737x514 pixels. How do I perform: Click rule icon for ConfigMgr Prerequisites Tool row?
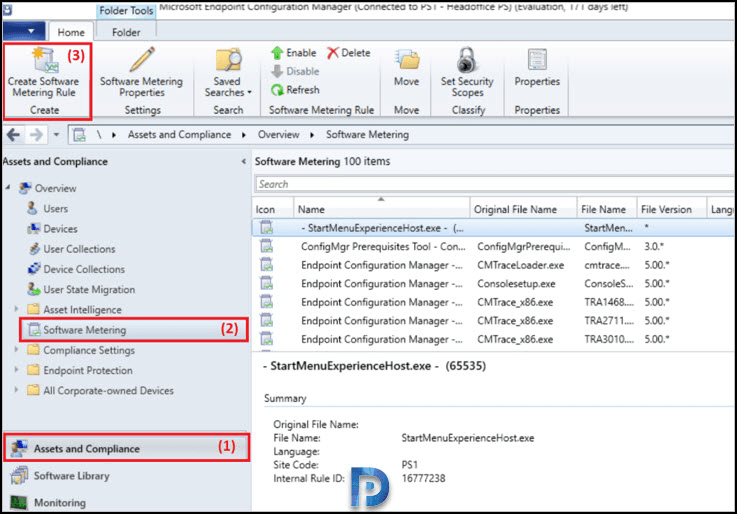tap(267, 246)
